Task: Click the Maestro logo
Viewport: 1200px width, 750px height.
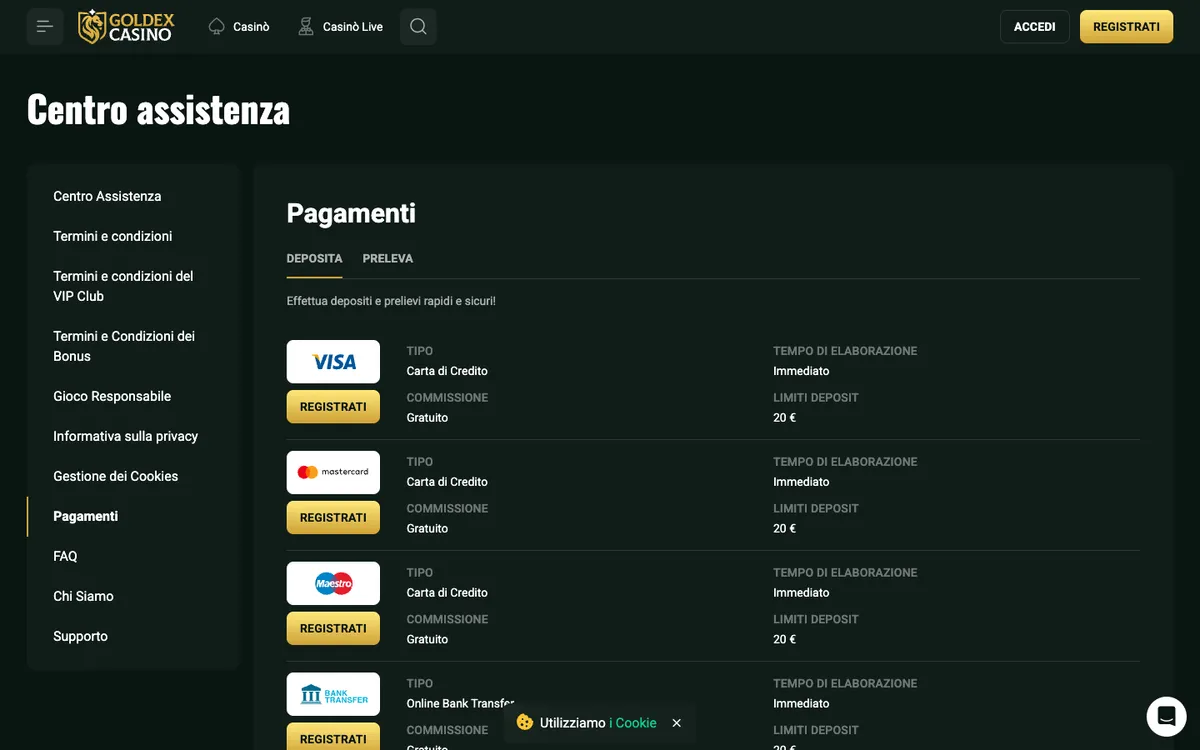Action: (x=333, y=583)
